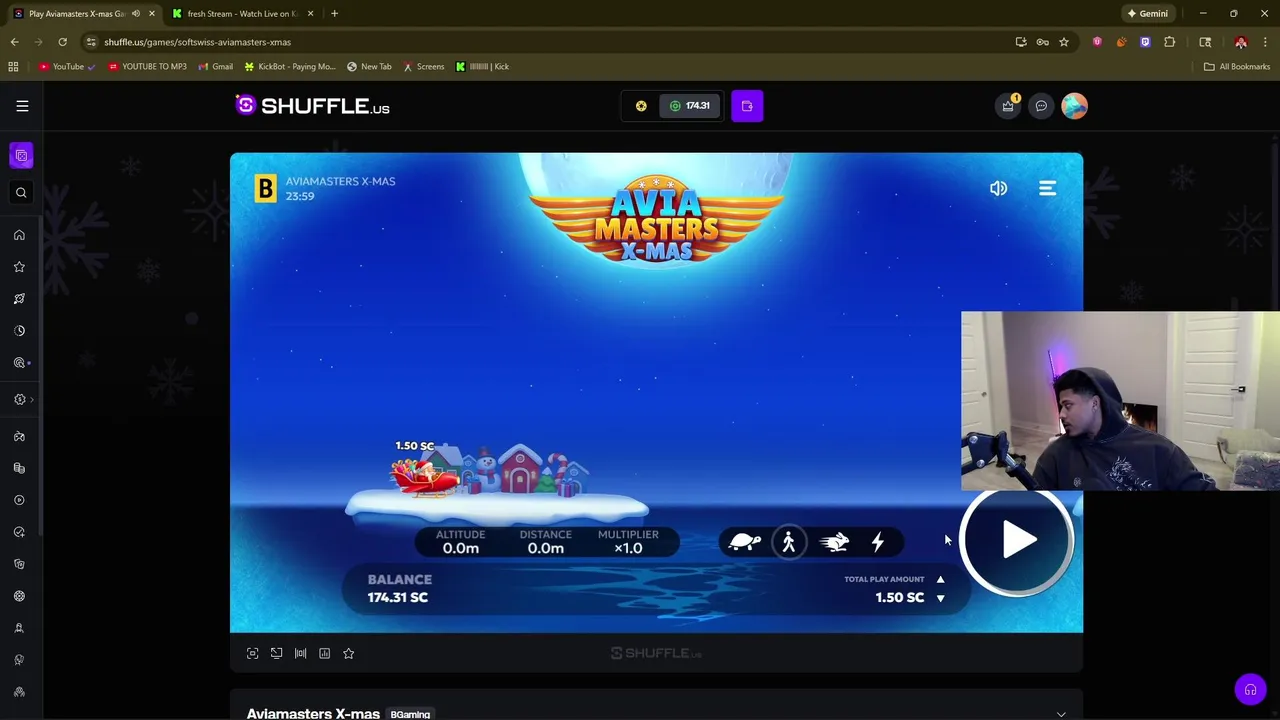Bookmark this page star icon
Viewport: 1280px width, 720px height.
point(1064,42)
